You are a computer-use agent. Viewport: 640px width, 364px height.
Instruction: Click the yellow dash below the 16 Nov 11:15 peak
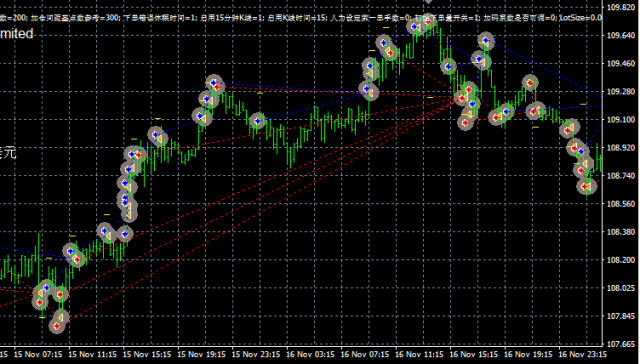pyautogui.click(x=430, y=98)
